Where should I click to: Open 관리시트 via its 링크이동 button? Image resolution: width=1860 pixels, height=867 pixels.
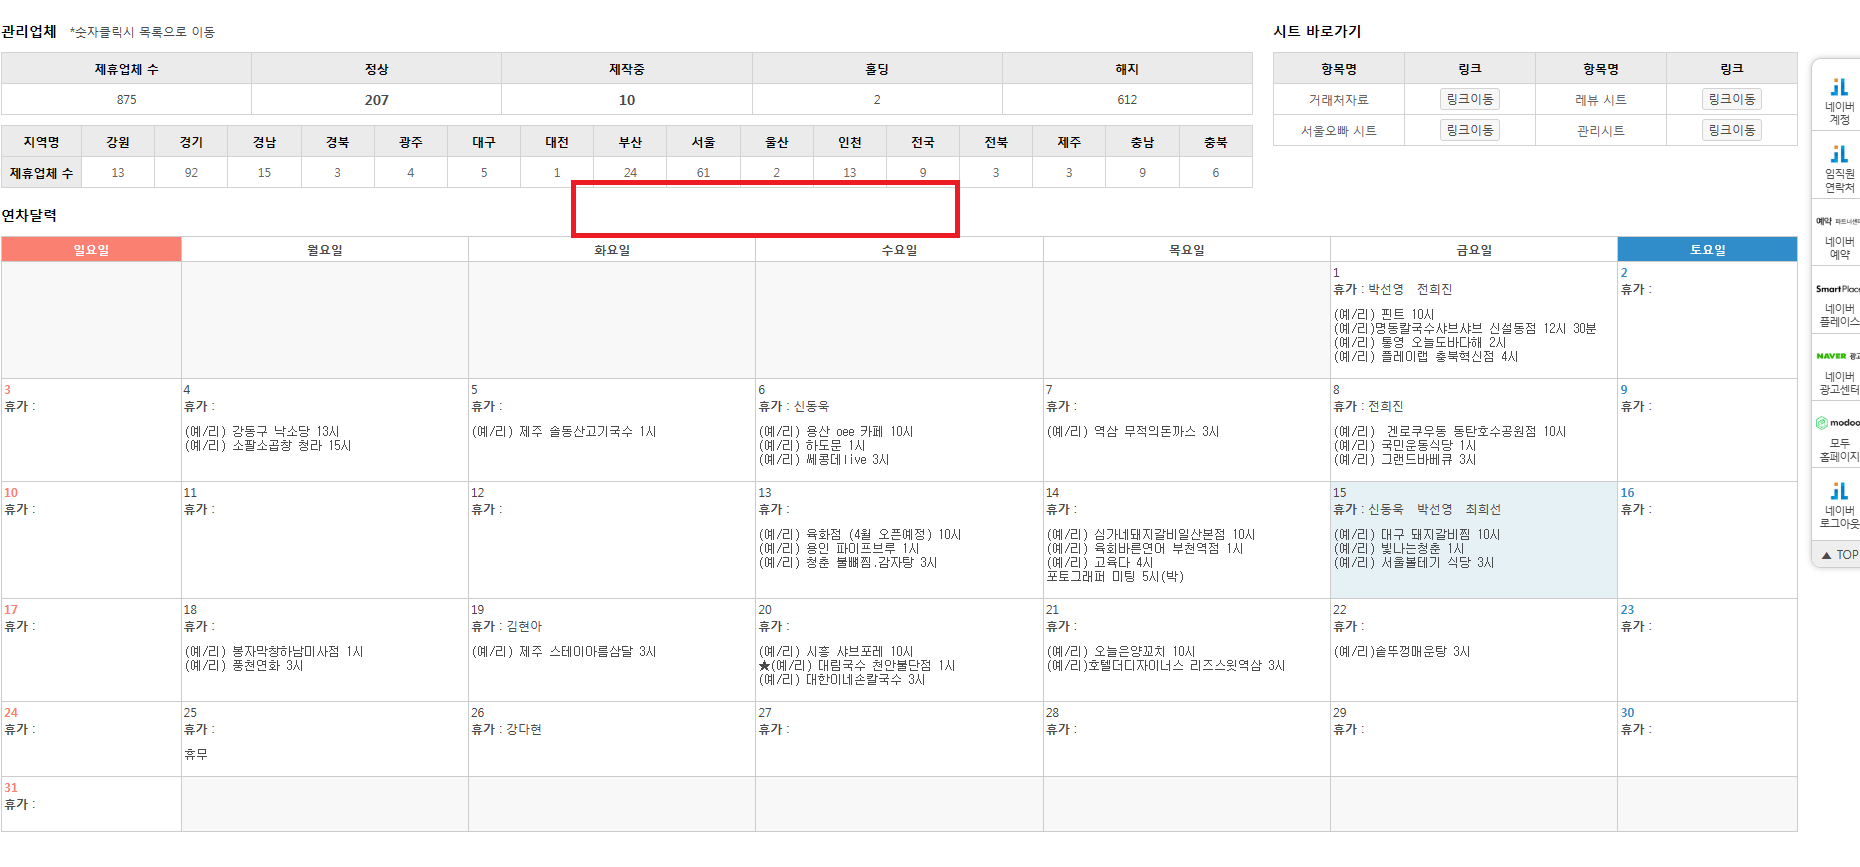coord(1731,130)
